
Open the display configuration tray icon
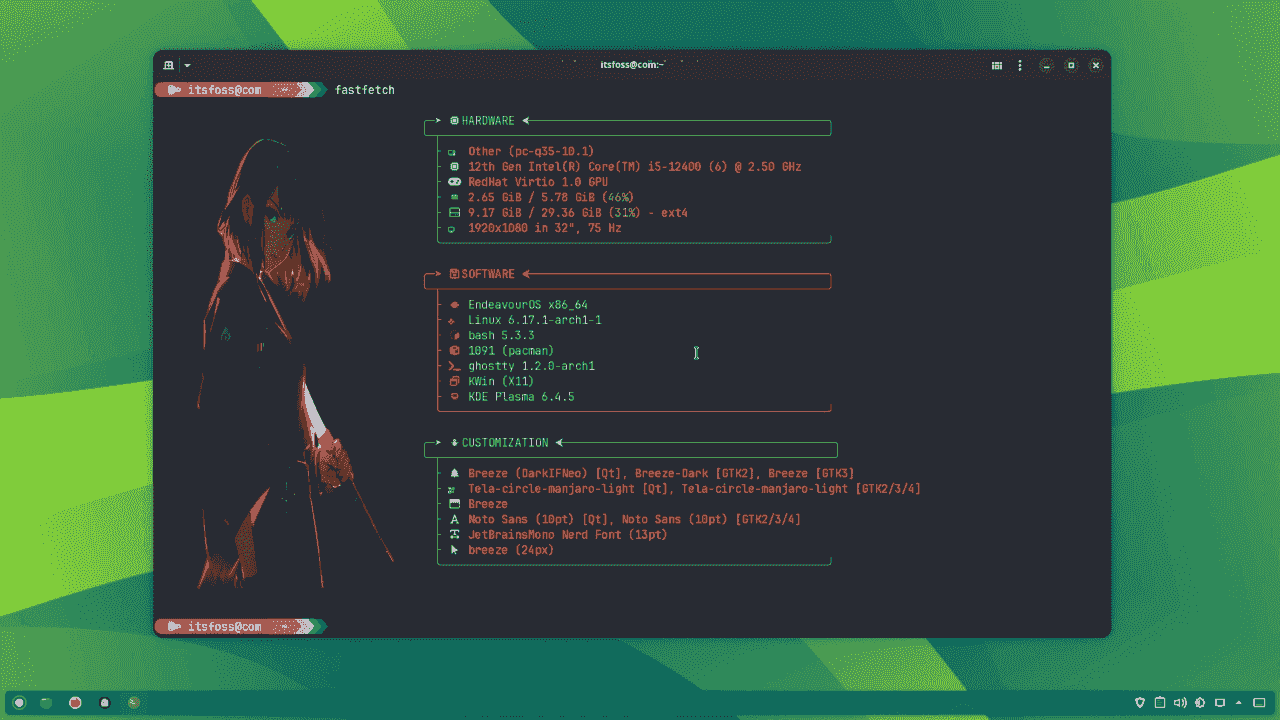pos(1220,703)
